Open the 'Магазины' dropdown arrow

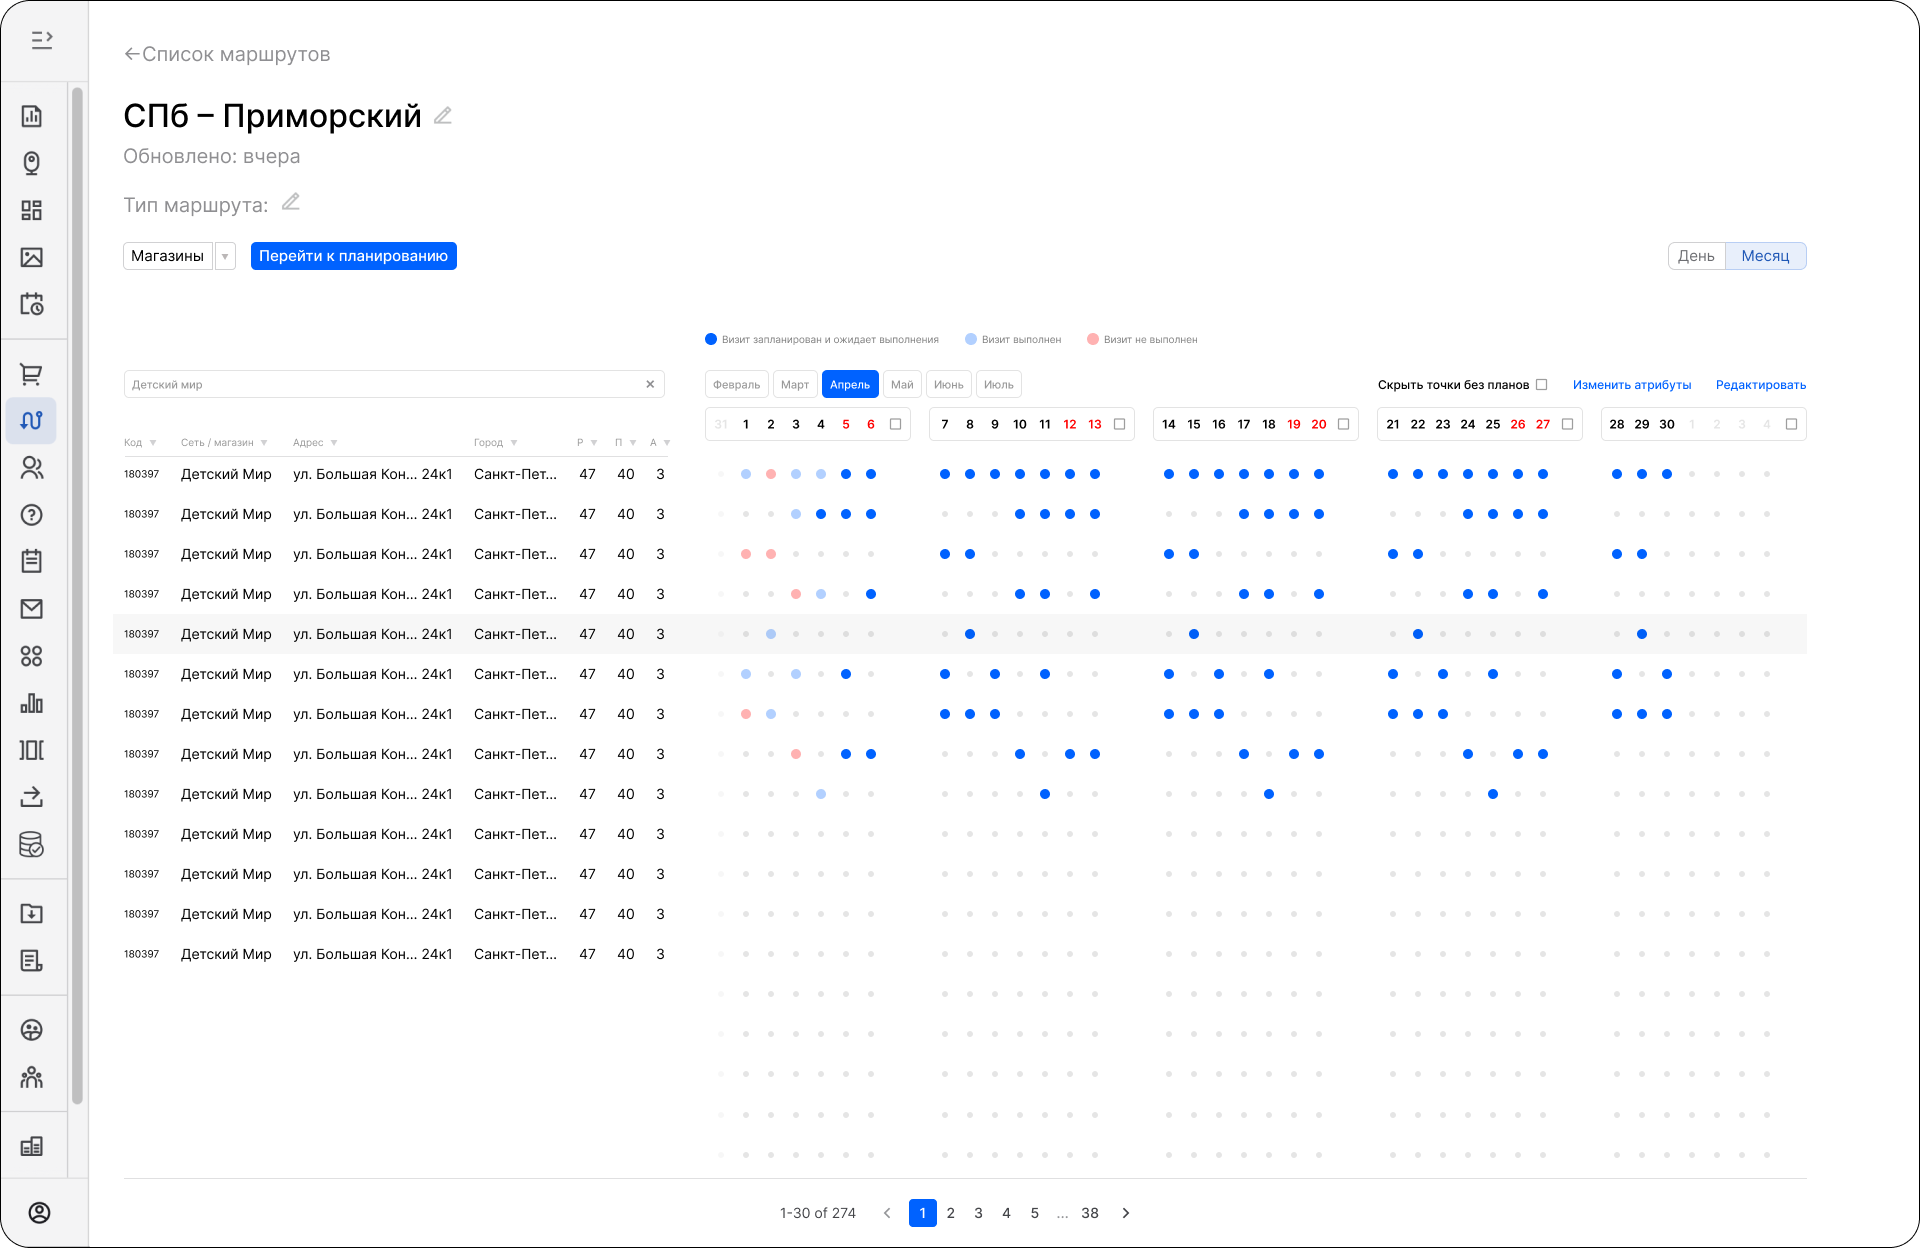225,256
